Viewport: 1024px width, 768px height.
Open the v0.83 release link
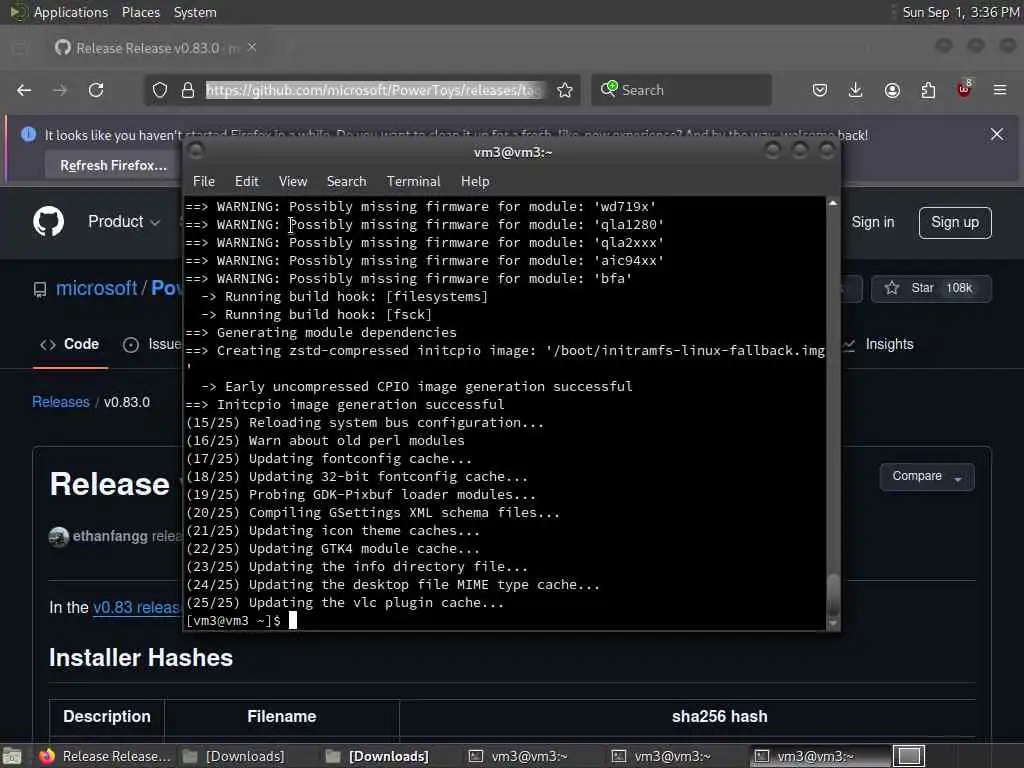pyautogui.click(x=136, y=607)
